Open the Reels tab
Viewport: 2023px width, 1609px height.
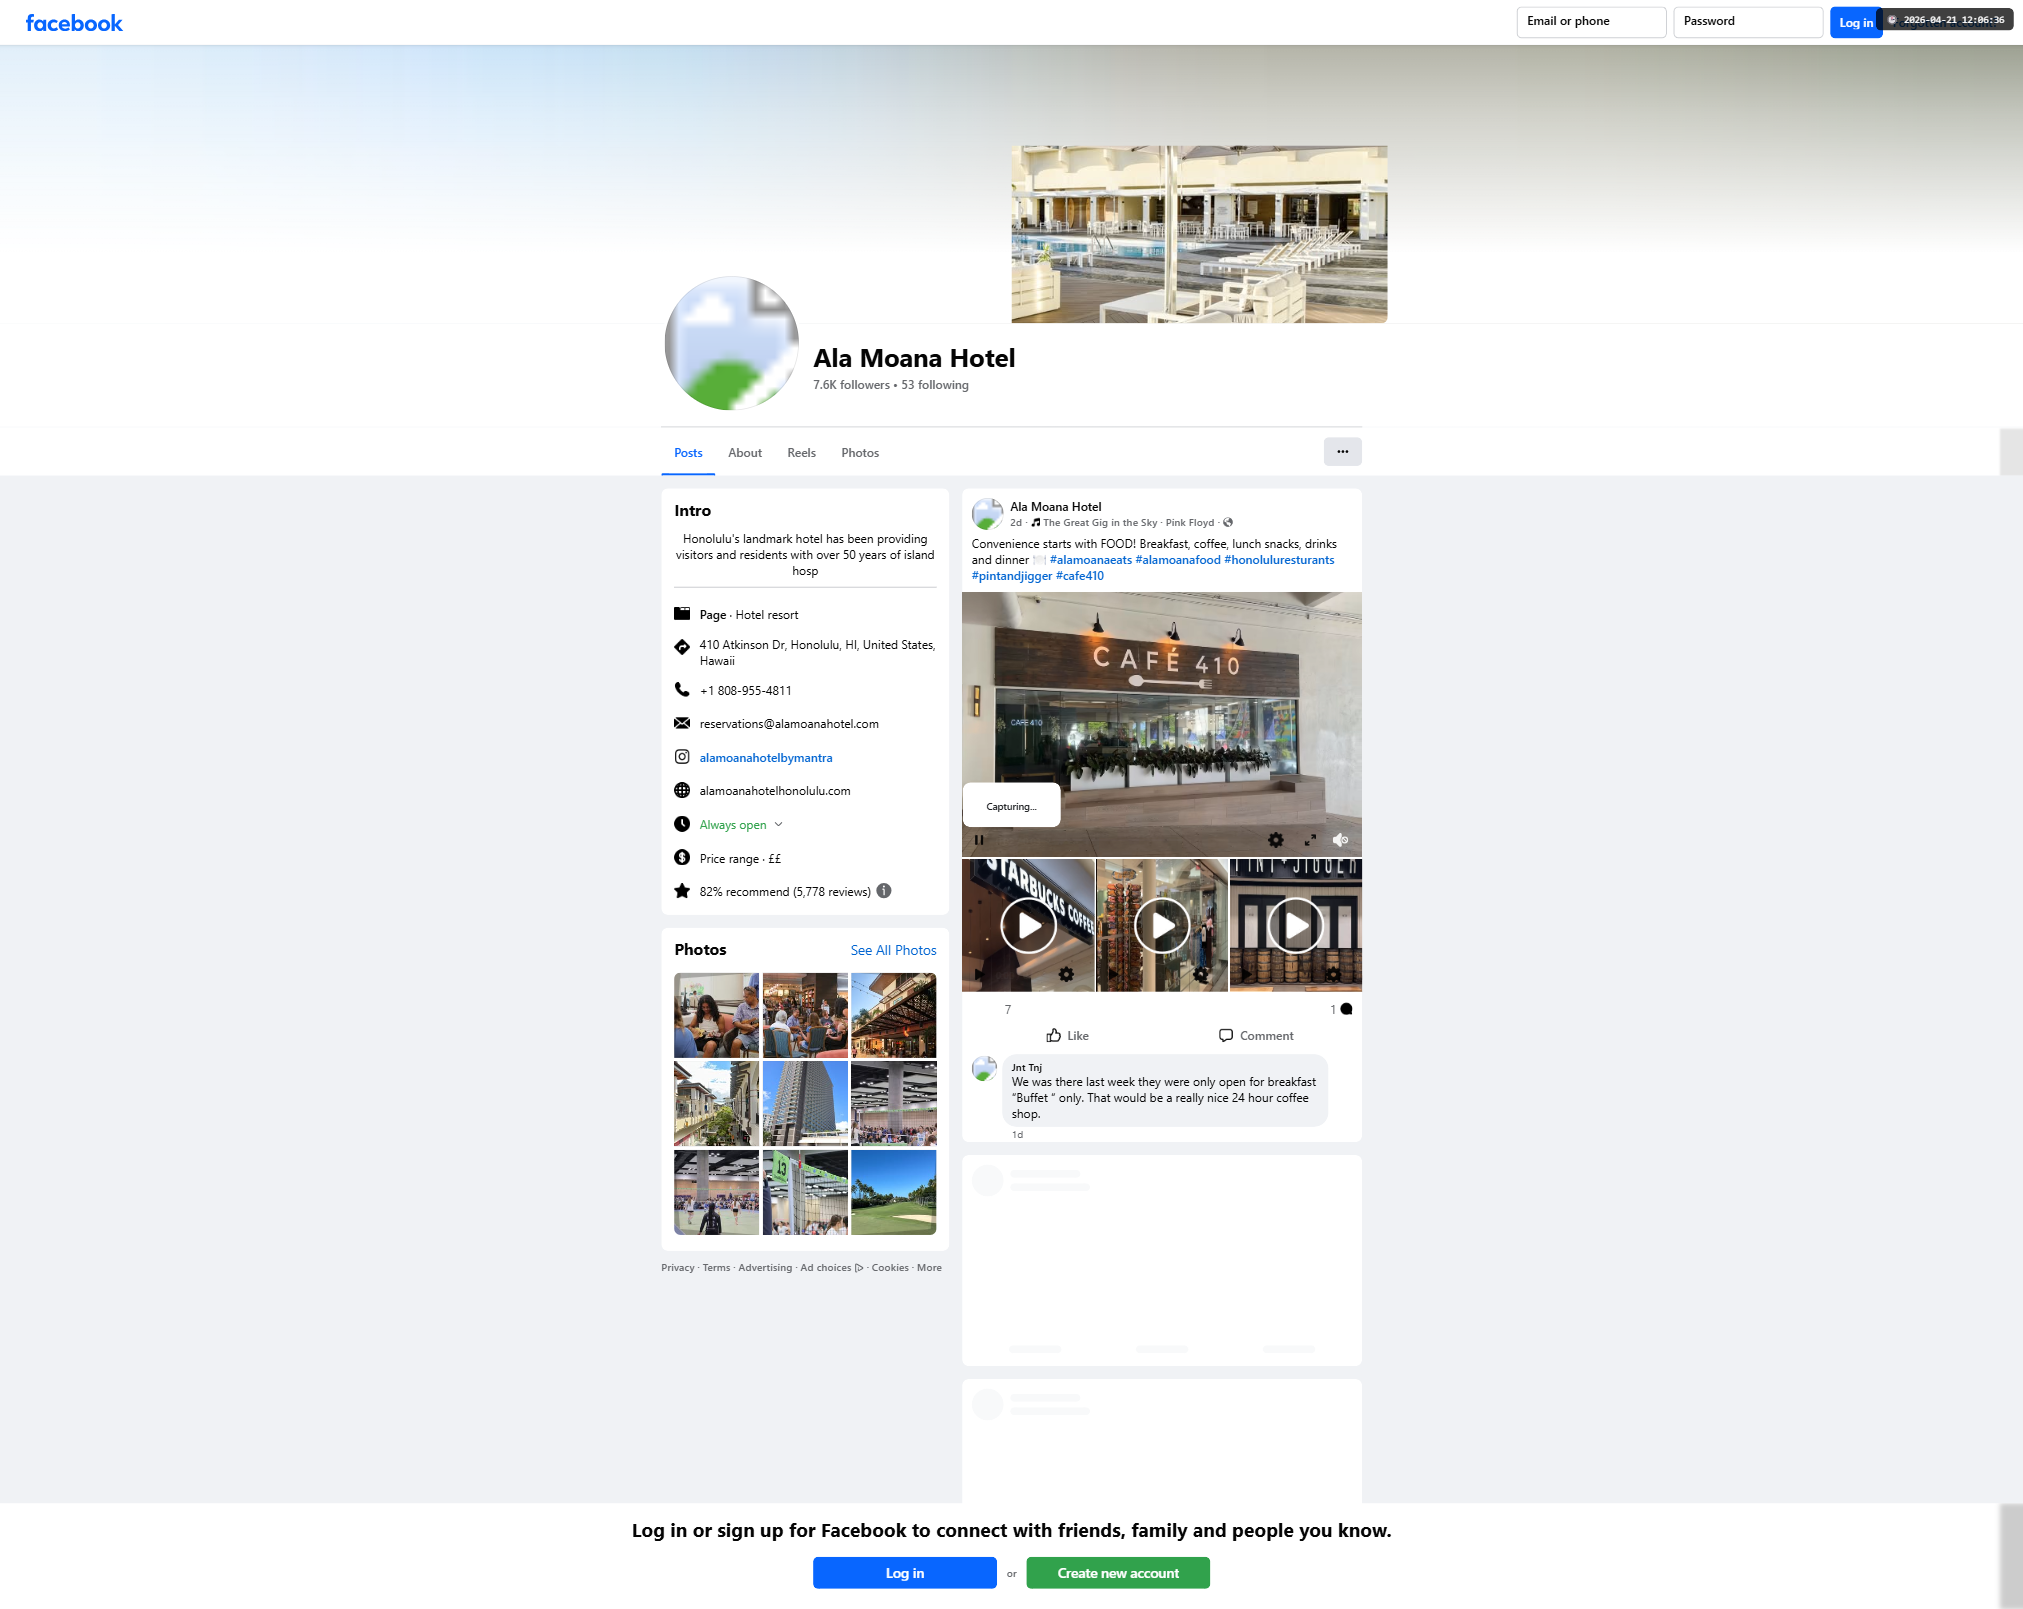[801, 453]
